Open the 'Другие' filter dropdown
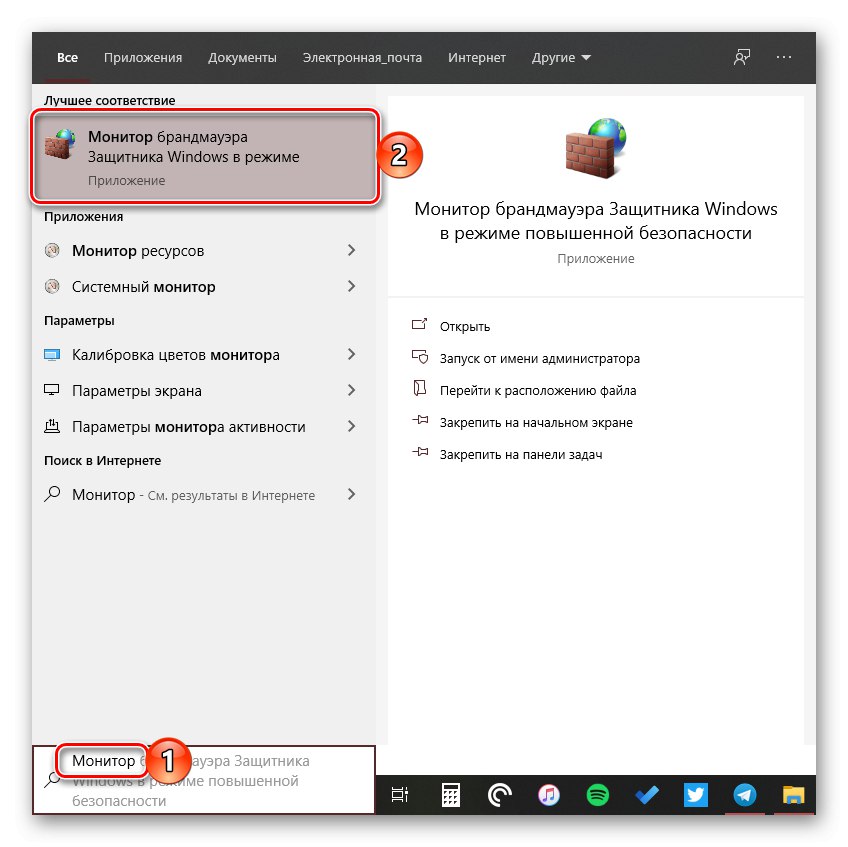This screenshot has height=847, width=848. [561, 57]
